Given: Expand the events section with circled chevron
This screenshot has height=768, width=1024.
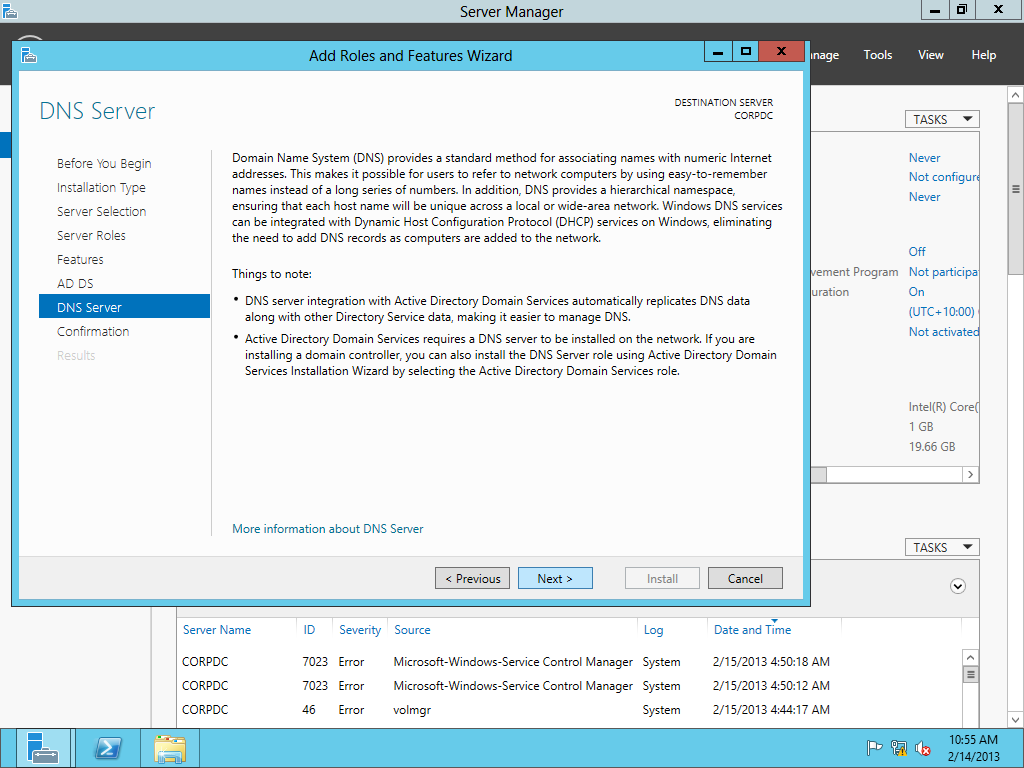Looking at the screenshot, I should coord(958,586).
